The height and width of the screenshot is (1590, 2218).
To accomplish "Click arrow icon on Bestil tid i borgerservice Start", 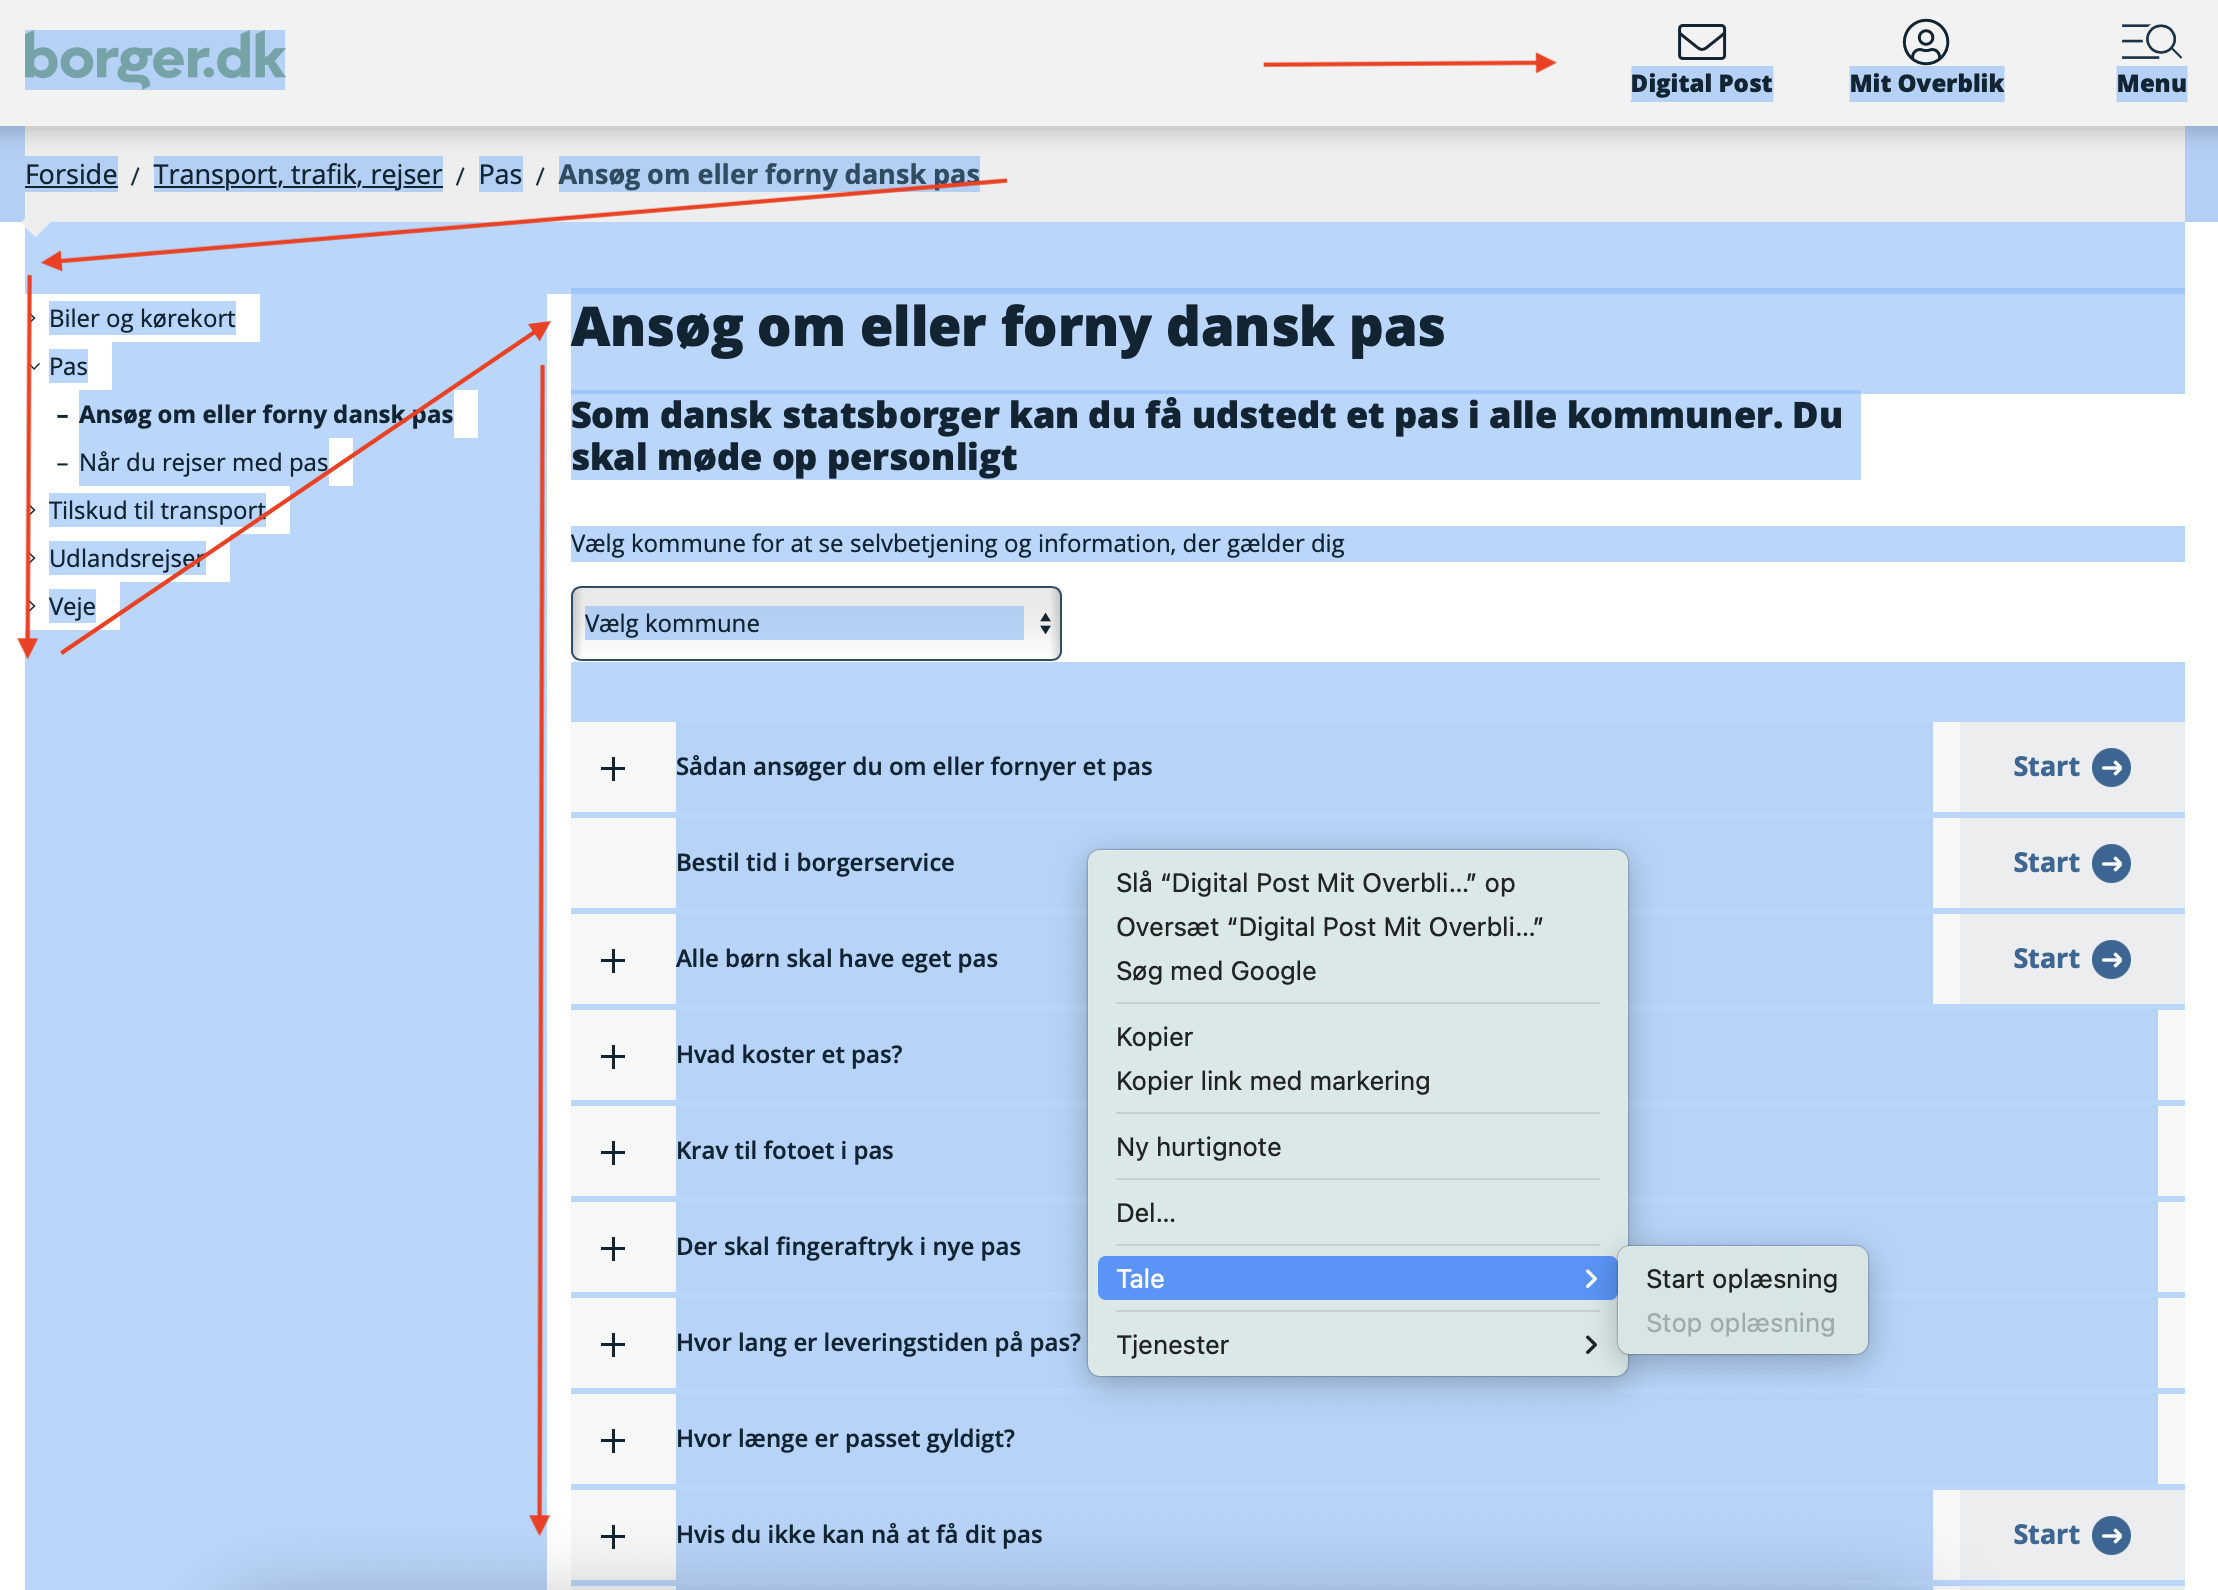I will pyautogui.click(x=2111, y=863).
